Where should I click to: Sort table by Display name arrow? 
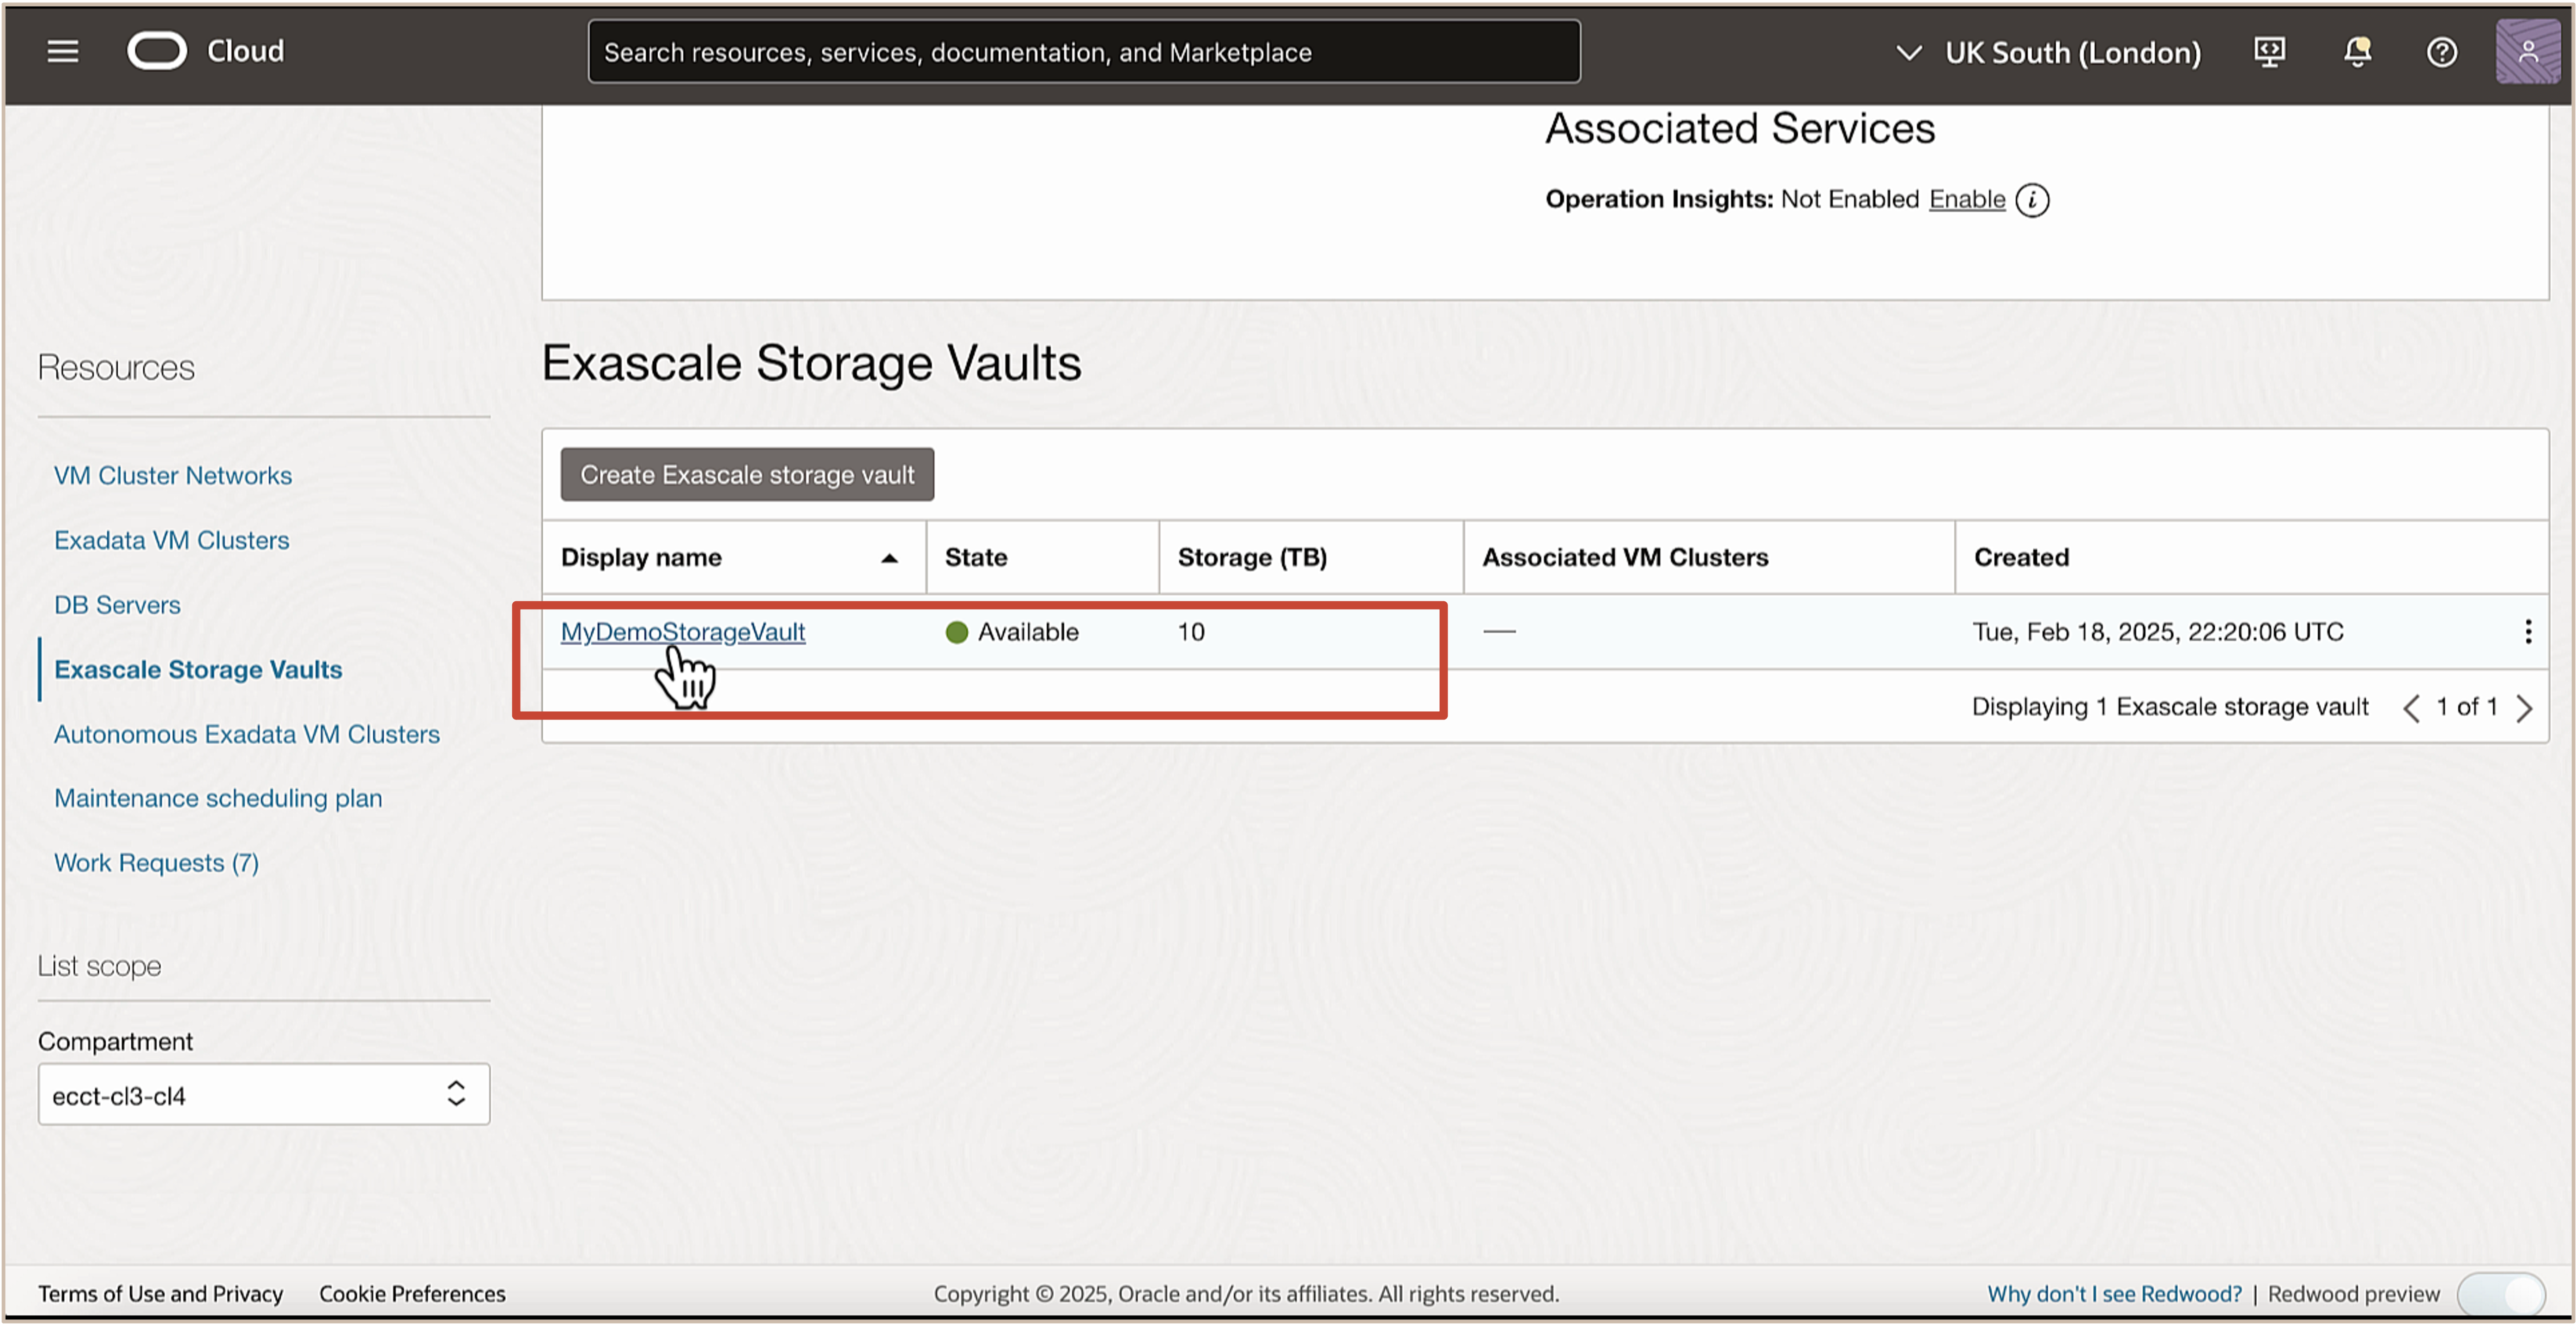click(889, 558)
